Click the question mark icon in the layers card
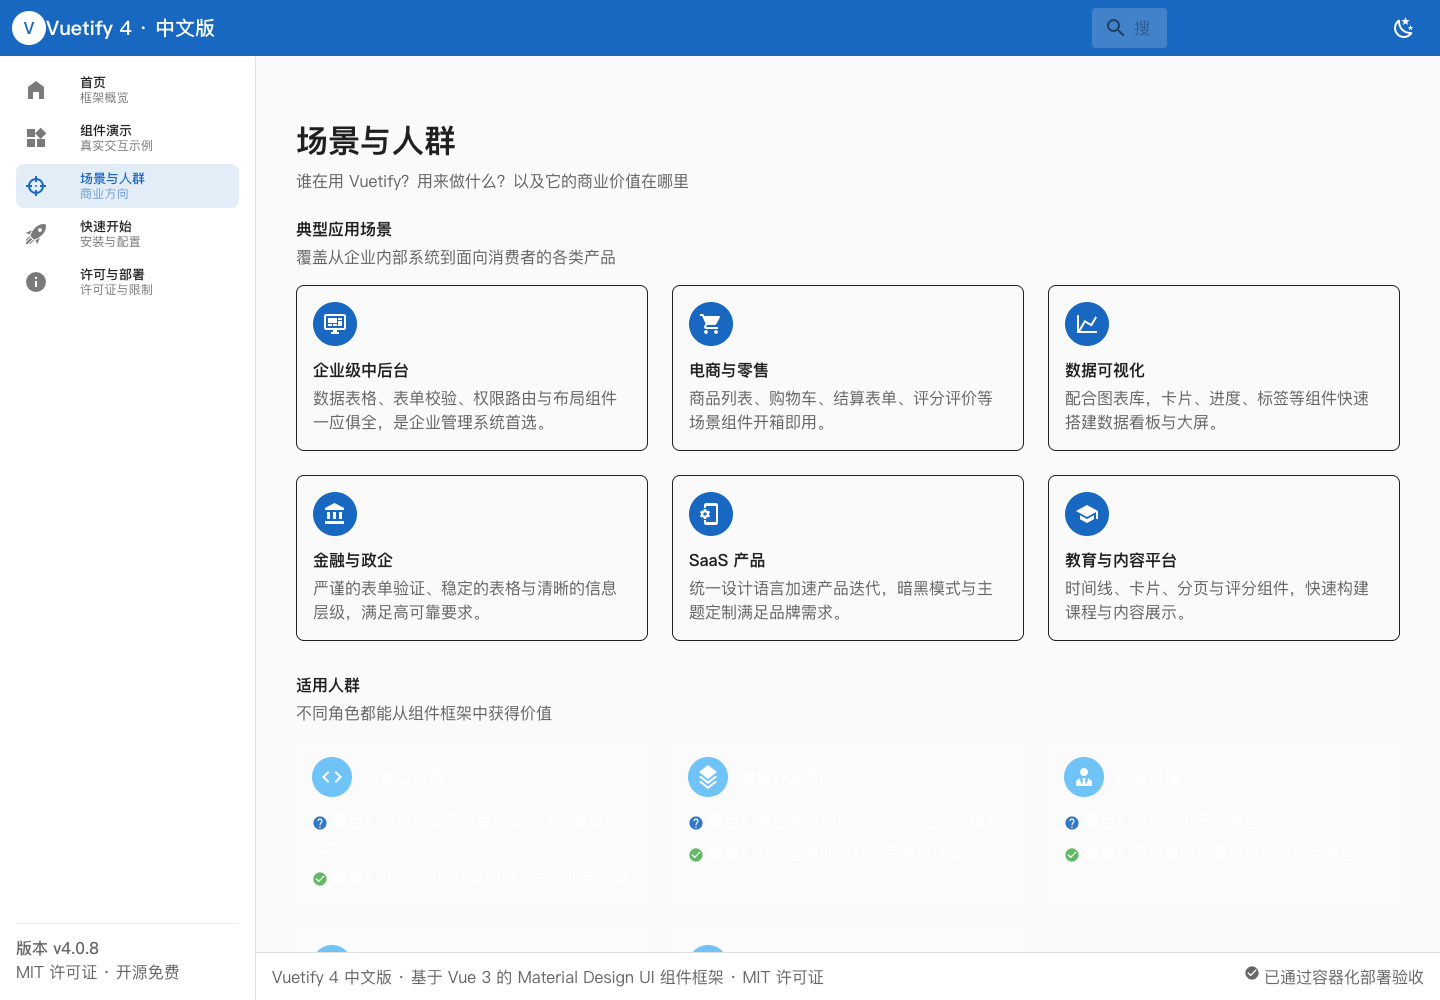1440x1000 pixels. [696, 823]
